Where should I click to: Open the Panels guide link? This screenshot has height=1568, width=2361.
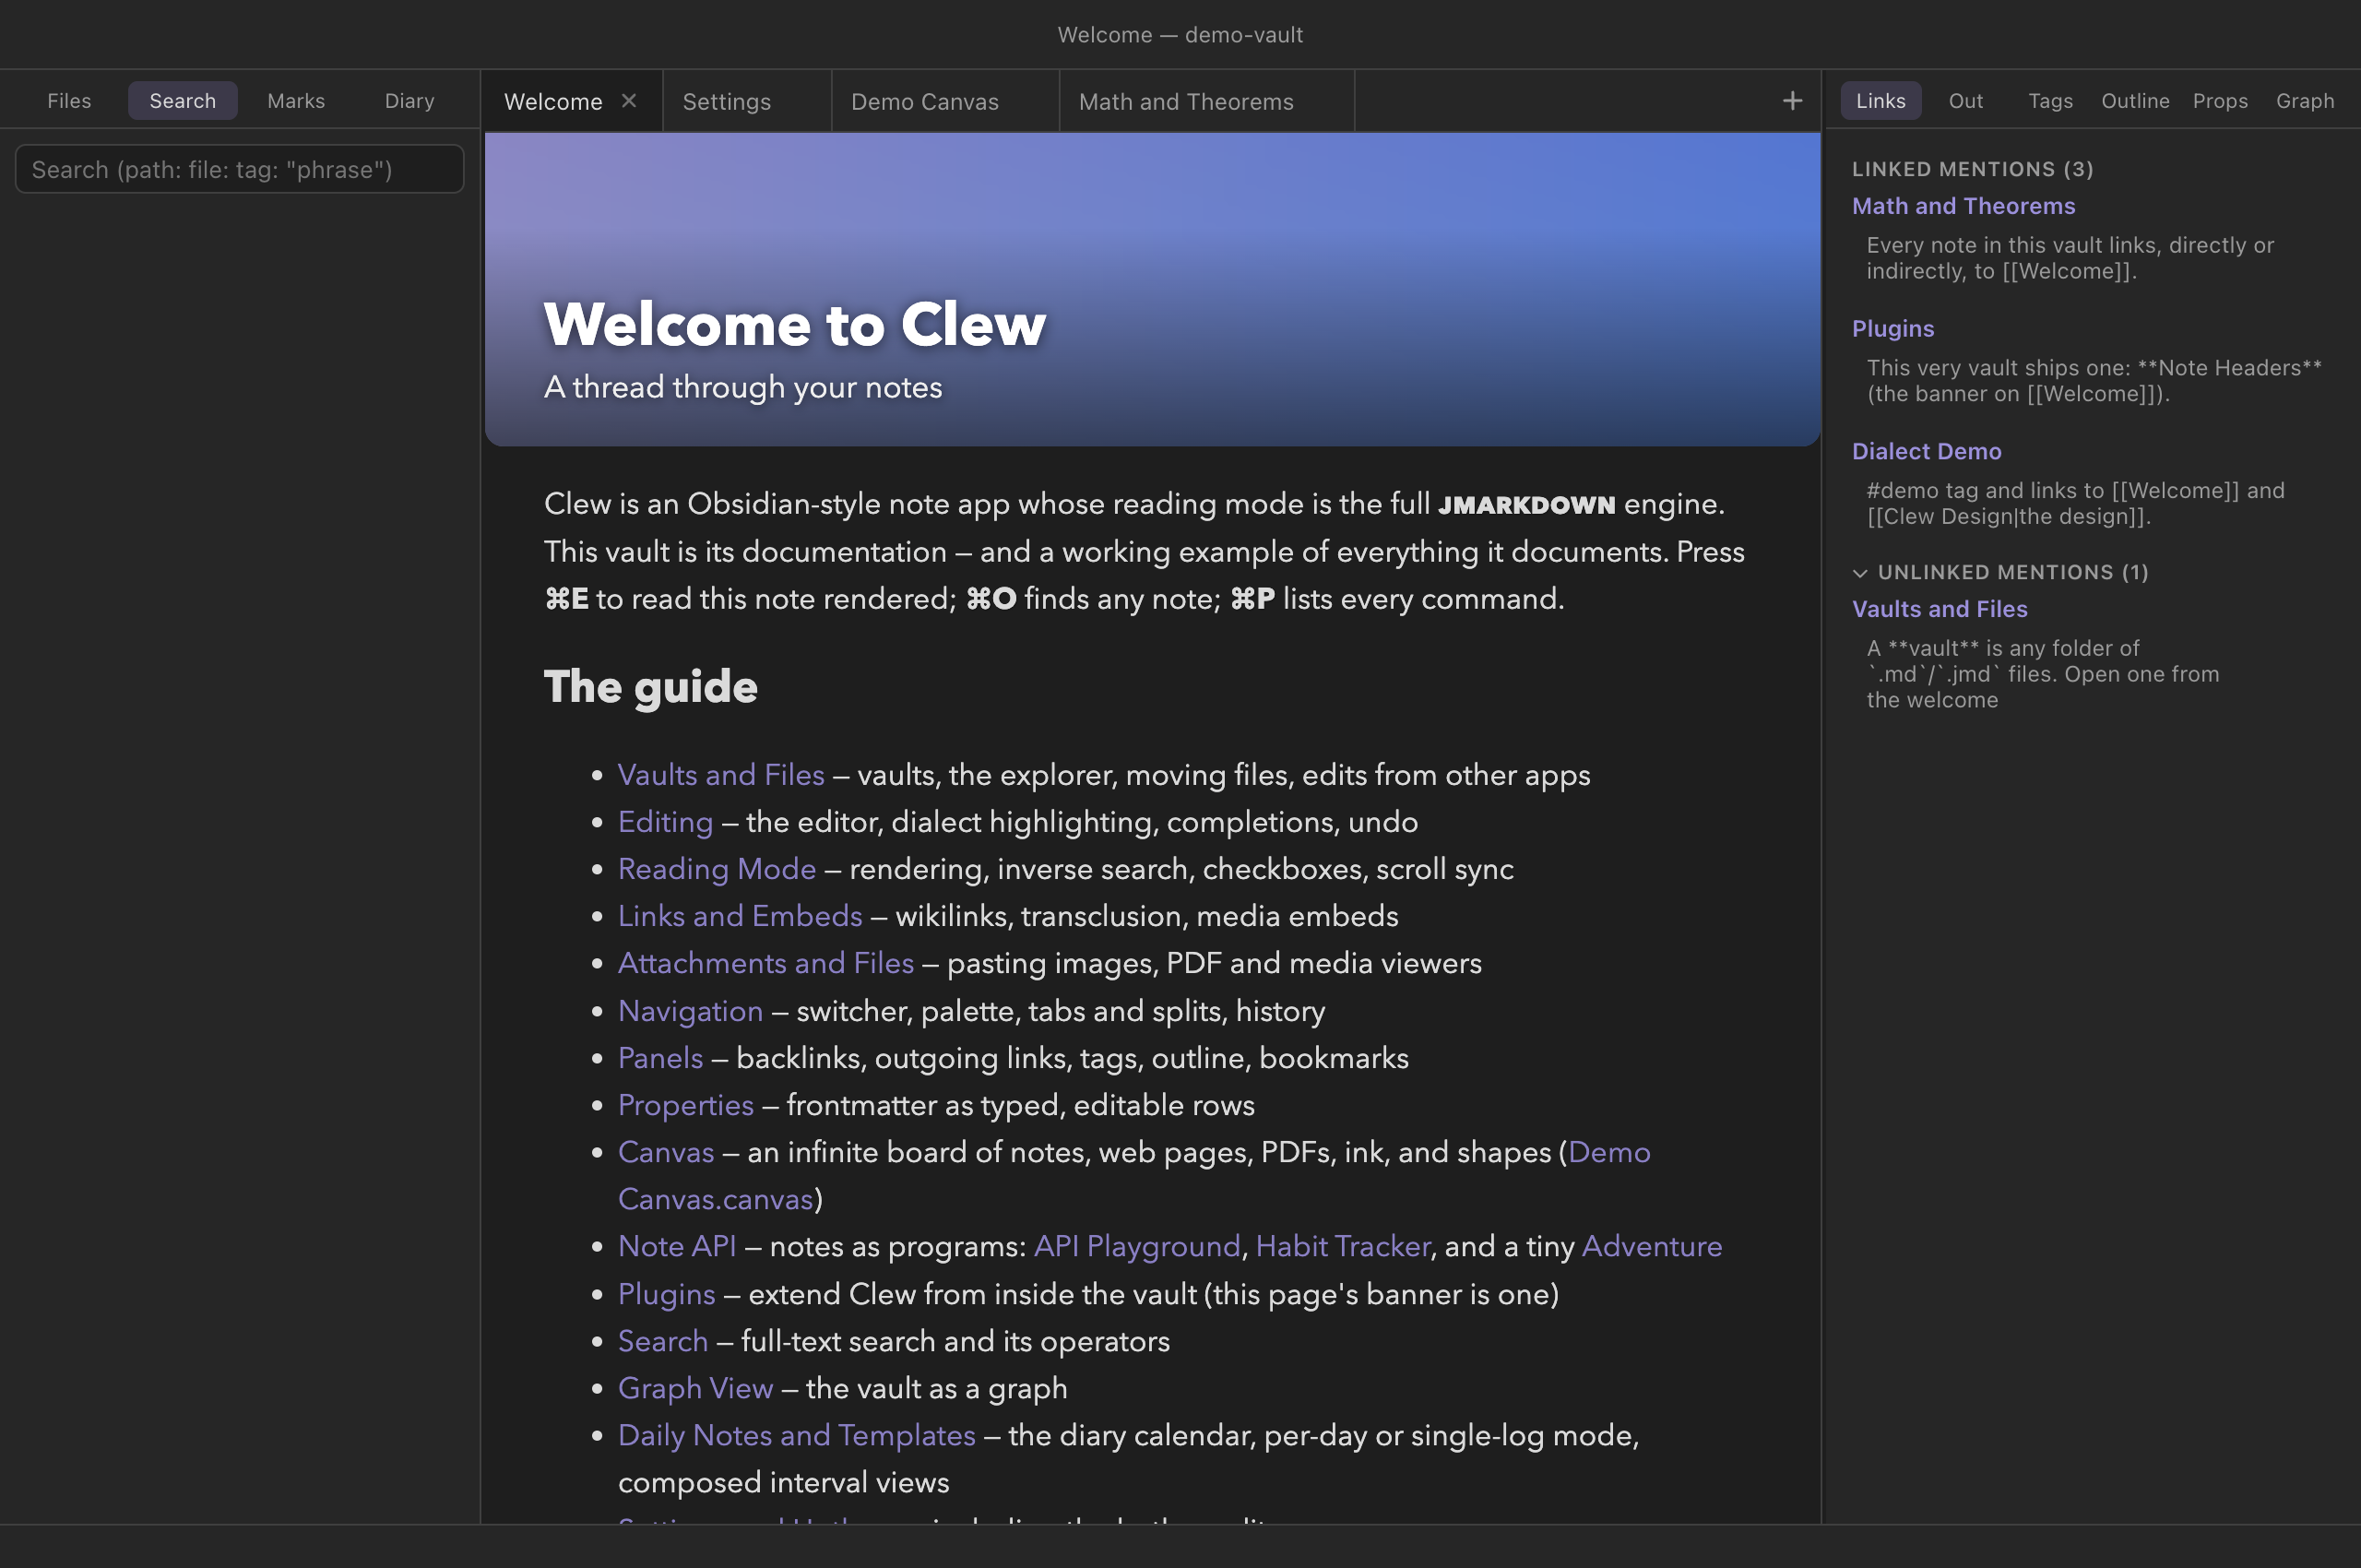click(660, 1058)
